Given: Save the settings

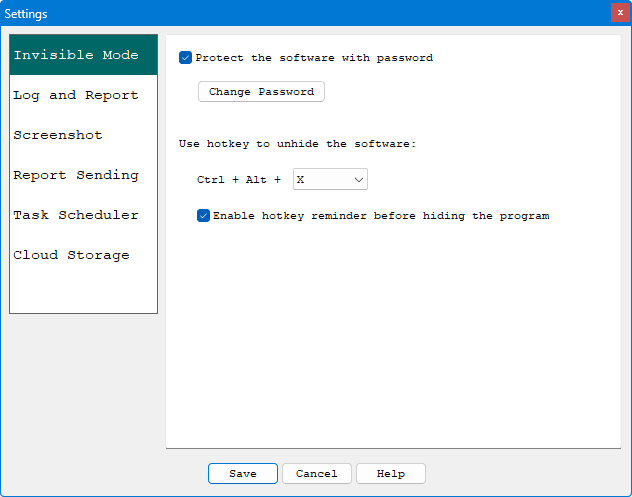Looking at the screenshot, I should pos(243,474).
